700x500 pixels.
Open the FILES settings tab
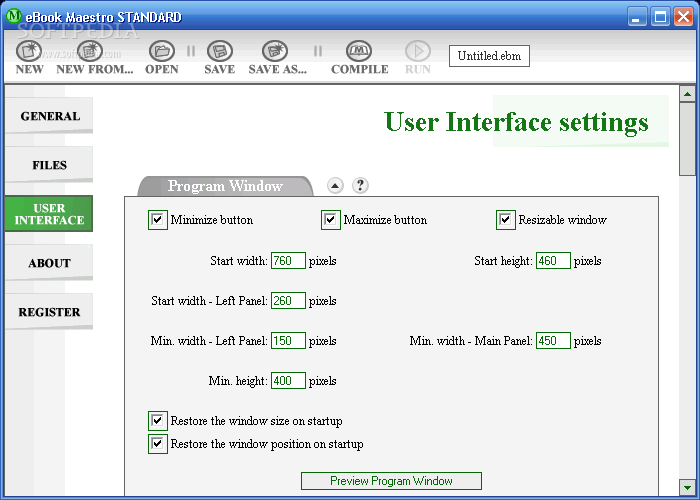tap(50, 165)
